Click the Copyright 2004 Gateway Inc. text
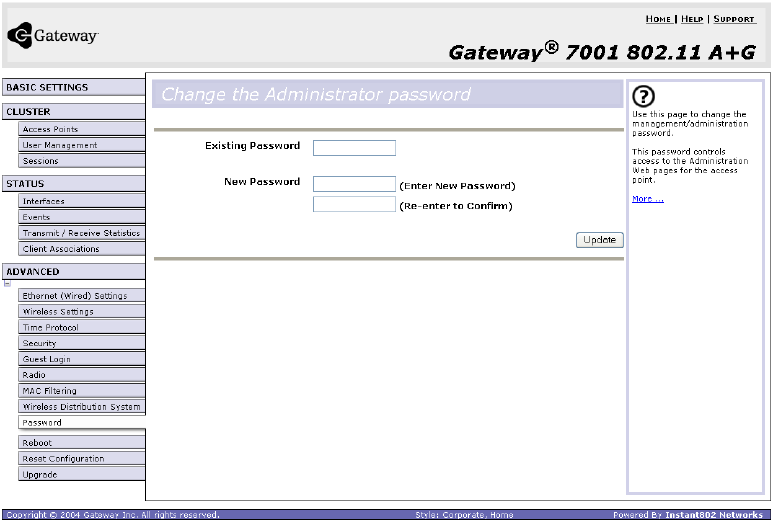Image resolution: width=773 pixels, height=521 pixels. pyautogui.click(x=112, y=515)
